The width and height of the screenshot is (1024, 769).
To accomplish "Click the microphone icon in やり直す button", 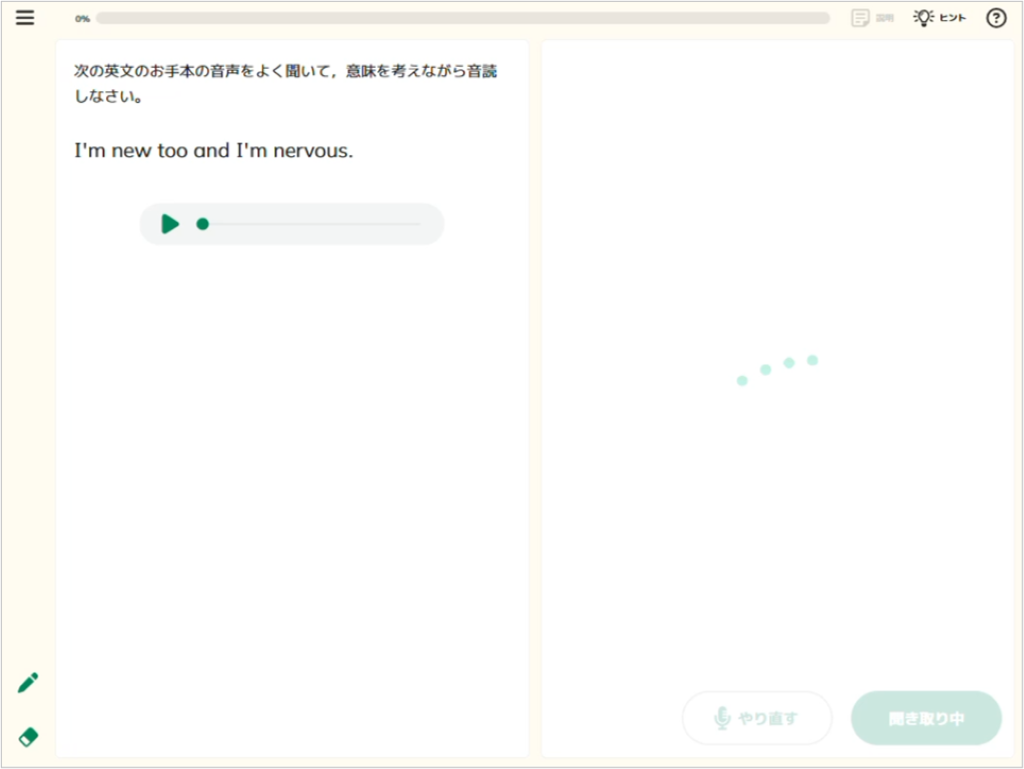I will 722,718.
